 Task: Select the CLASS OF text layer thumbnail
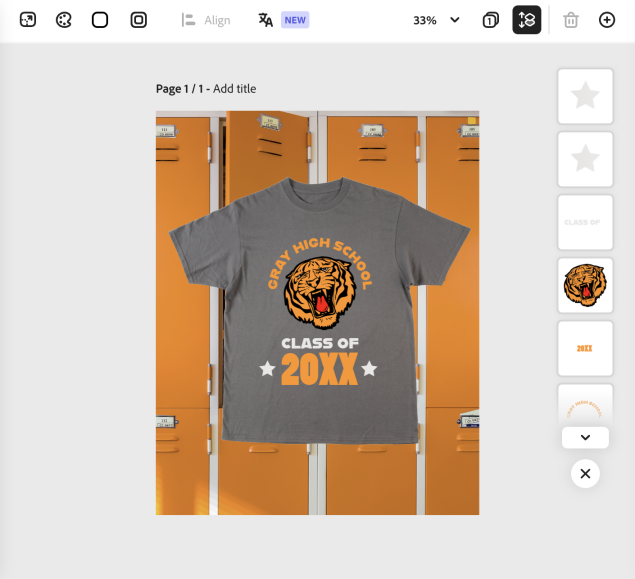pos(585,222)
